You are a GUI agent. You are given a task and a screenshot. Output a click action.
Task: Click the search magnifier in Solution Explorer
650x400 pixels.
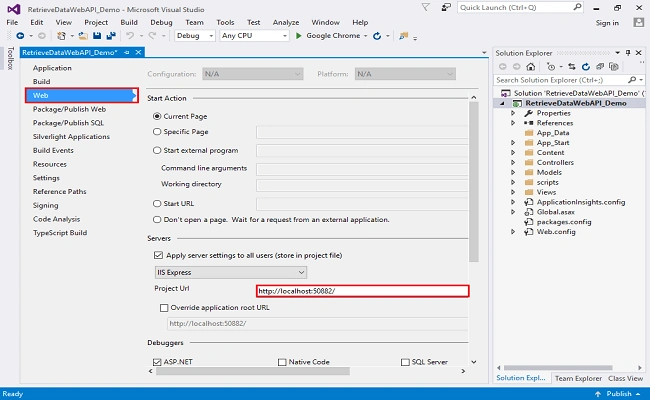(632, 80)
